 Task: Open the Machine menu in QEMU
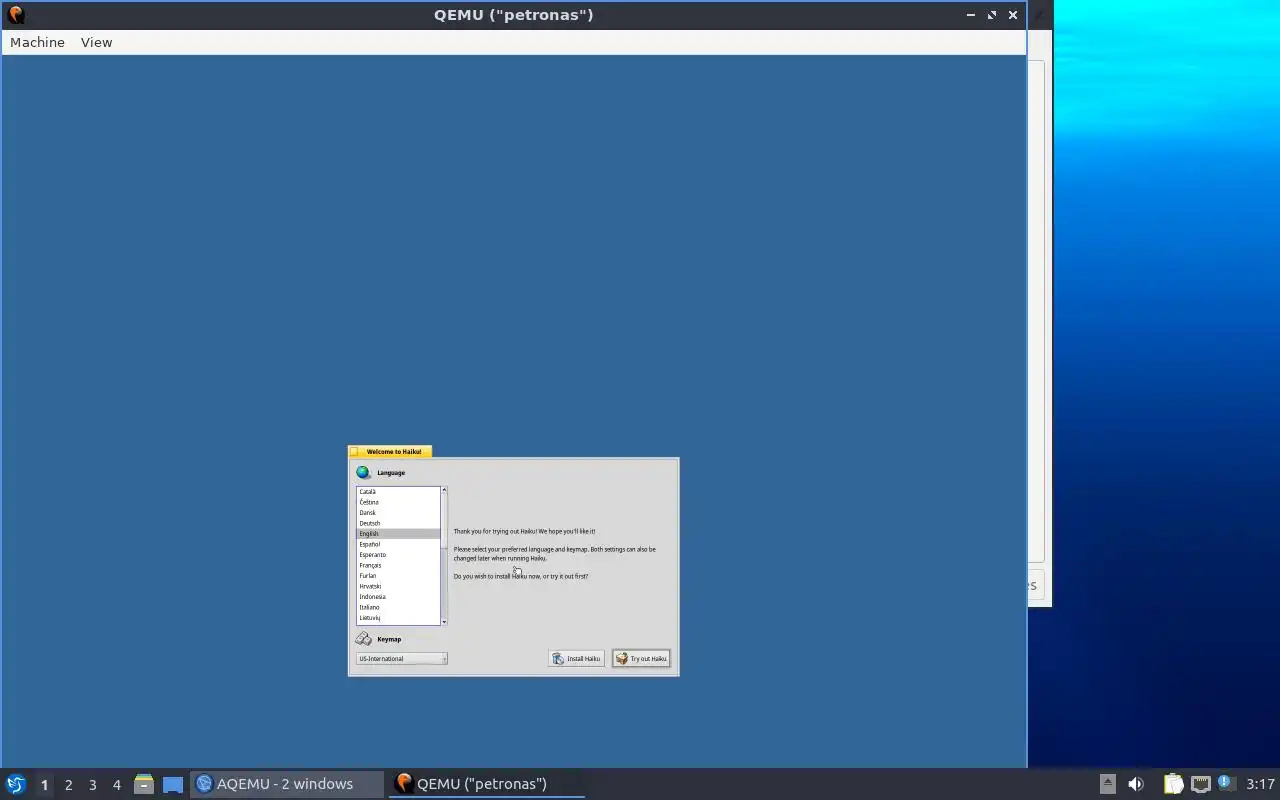37,42
